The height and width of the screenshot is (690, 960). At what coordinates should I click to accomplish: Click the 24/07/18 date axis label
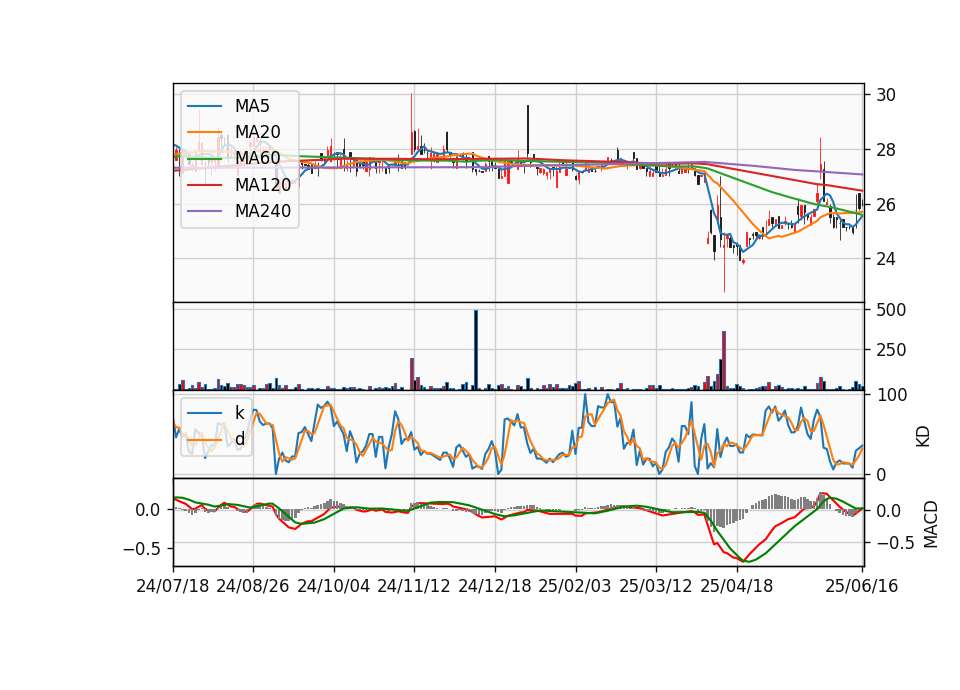173,586
